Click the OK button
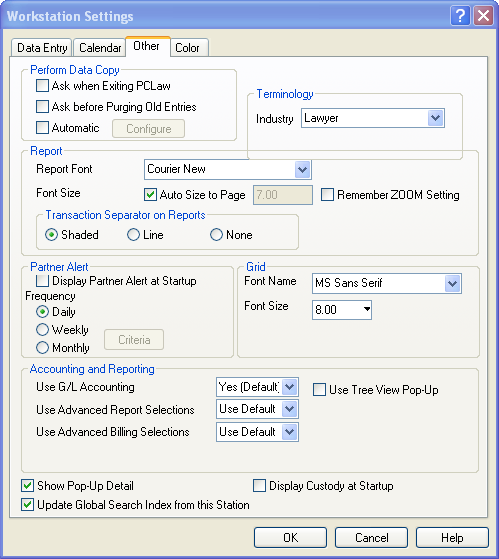Image resolution: width=499 pixels, height=559 pixels. 290,538
